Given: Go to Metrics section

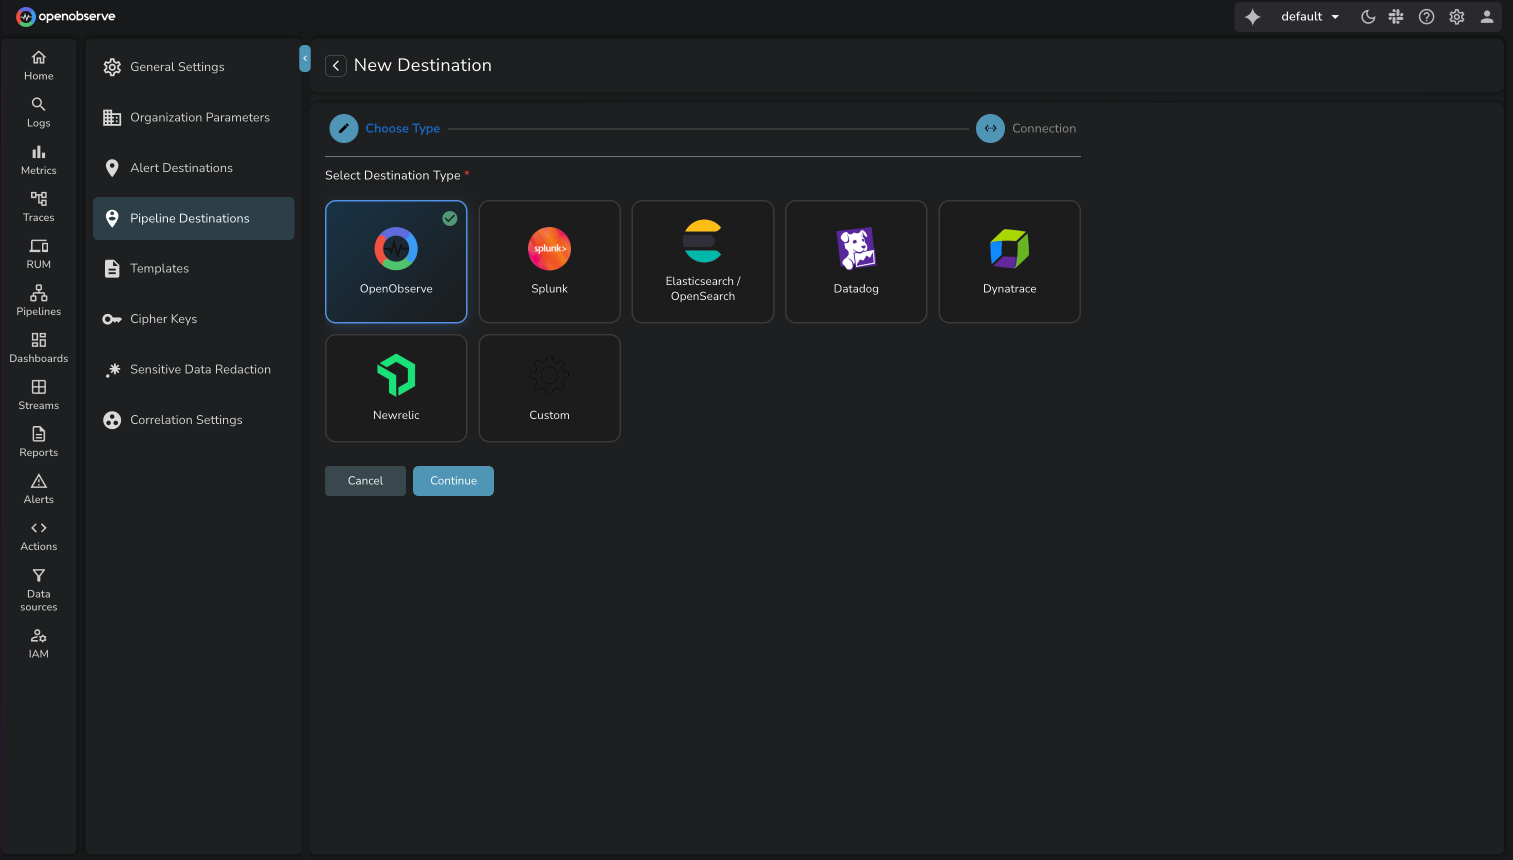Looking at the screenshot, I should pyautogui.click(x=39, y=159).
